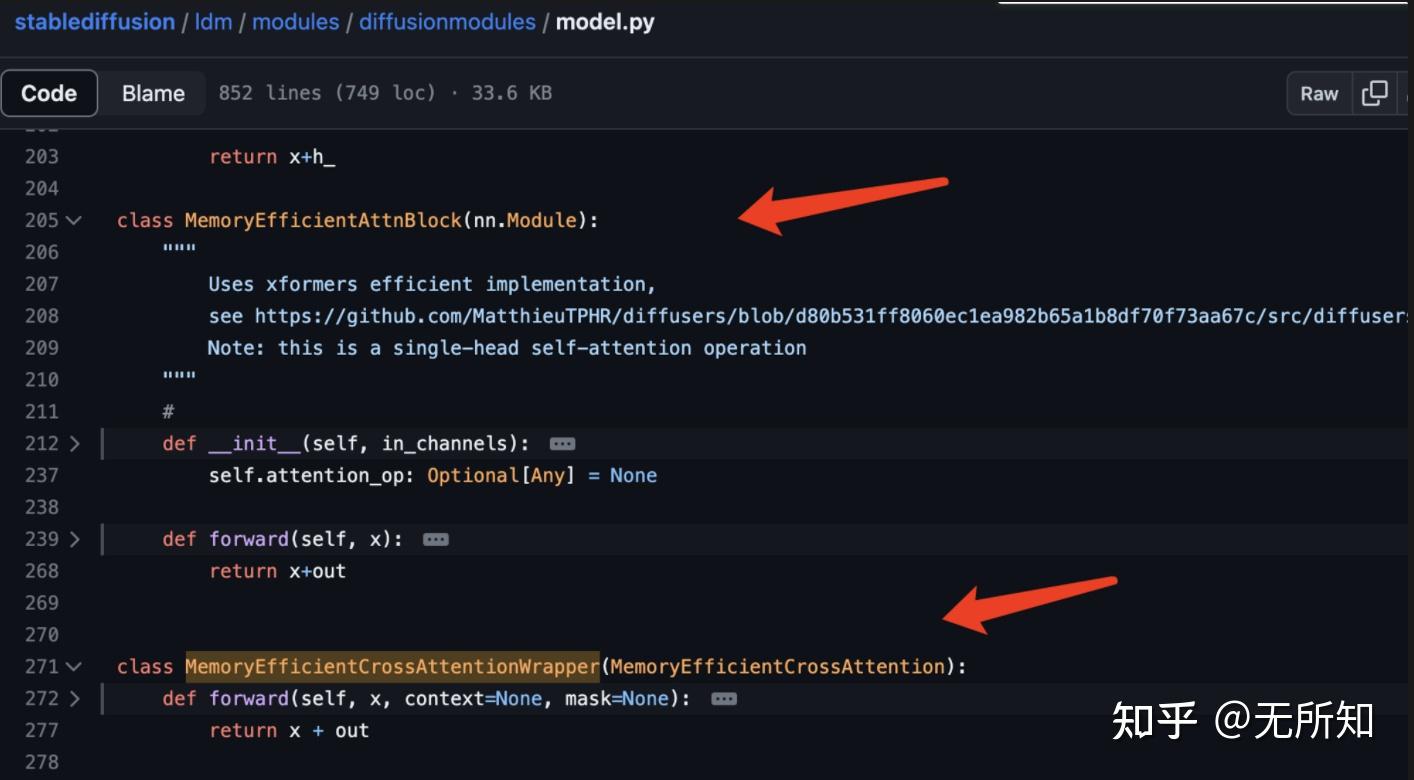The width and height of the screenshot is (1414, 780).
Task: Click the highlighted MemoryEfficientCrossAttentionWrapper class name
Action: pyautogui.click(x=392, y=666)
